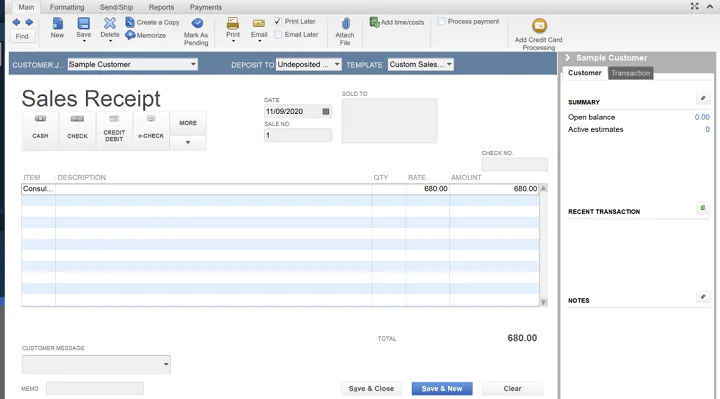Select Customer side tab
The image size is (720, 399).
click(x=585, y=73)
